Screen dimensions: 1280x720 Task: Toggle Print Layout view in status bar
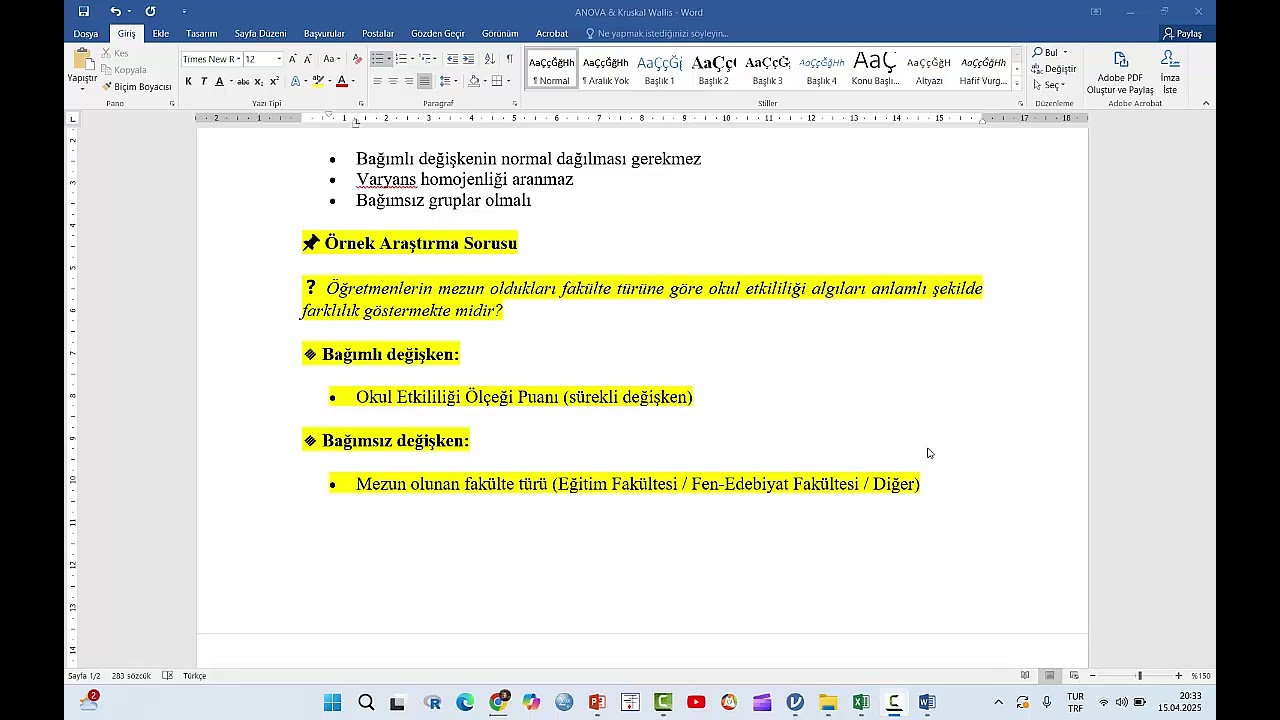(1049, 676)
